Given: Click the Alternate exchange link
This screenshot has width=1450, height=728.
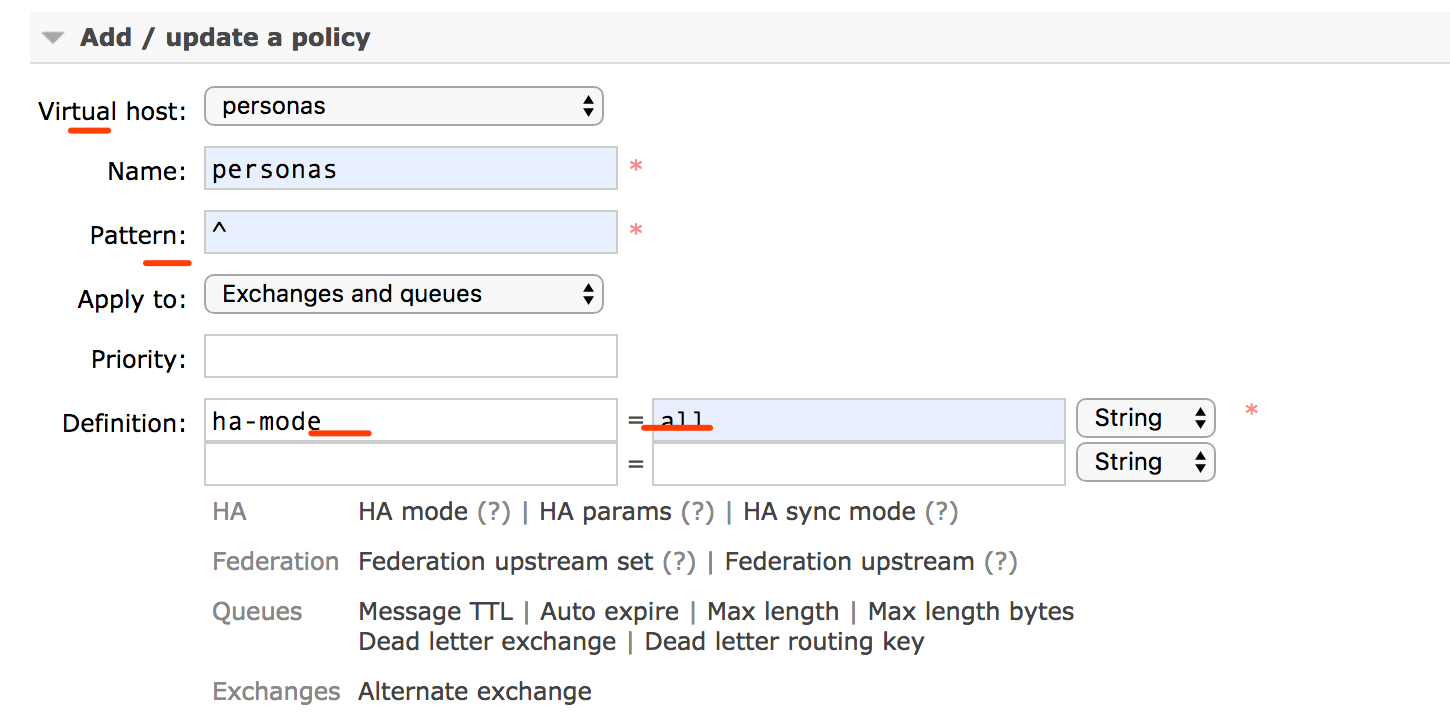Looking at the screenshot, I should point(475,692).
